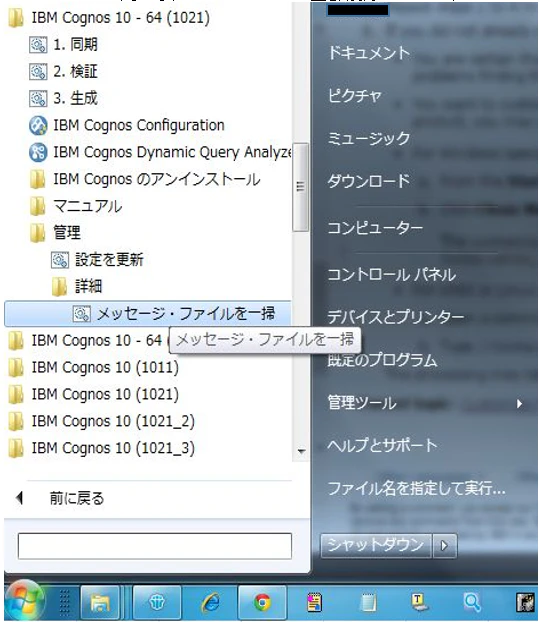This screenshot has width=539, height=622.
Task: Click the globe application icon in taskbar
Action: (x=157, y=603)
